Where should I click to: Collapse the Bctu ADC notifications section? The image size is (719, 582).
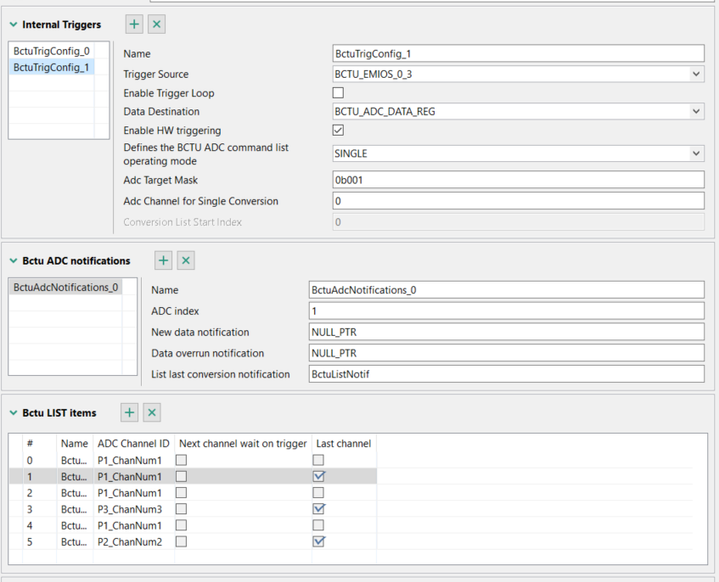(x=13, y=261)
